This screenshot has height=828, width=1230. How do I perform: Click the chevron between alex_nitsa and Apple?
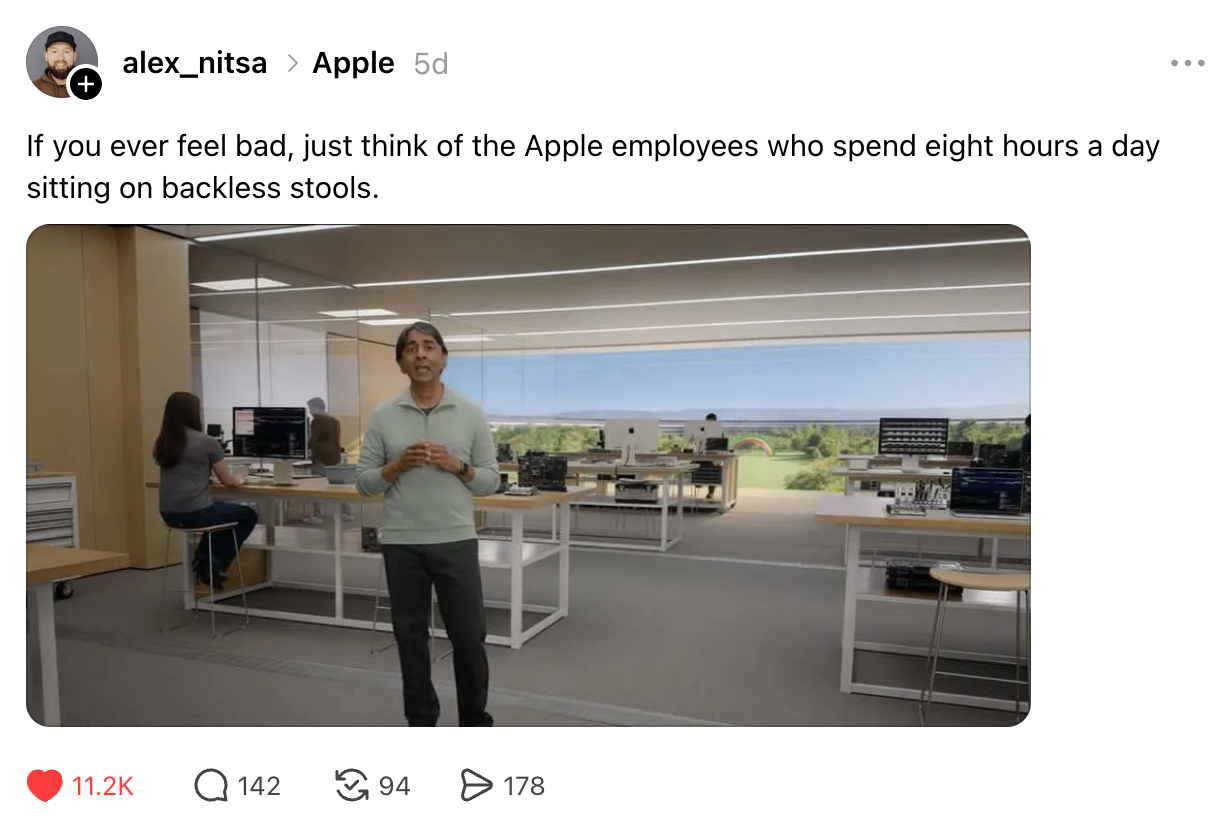[x=292, y=63]
